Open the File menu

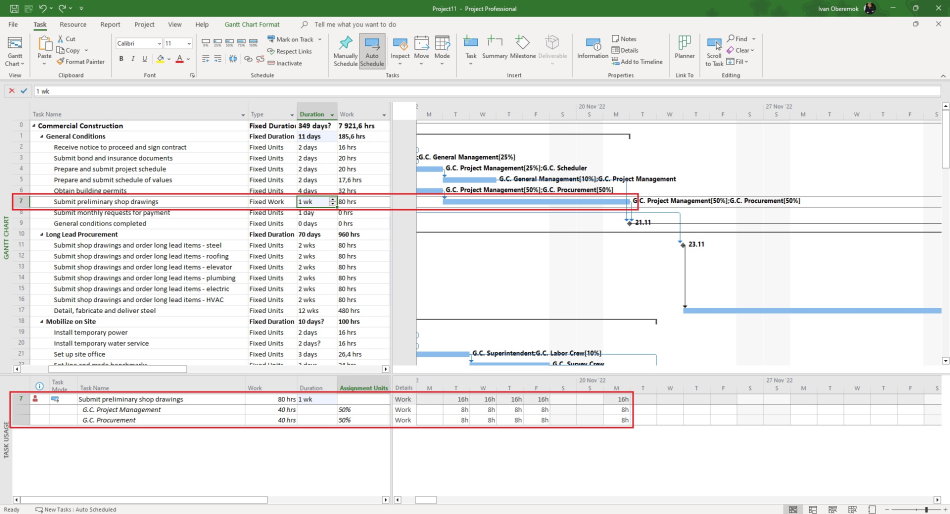[13, 25]
